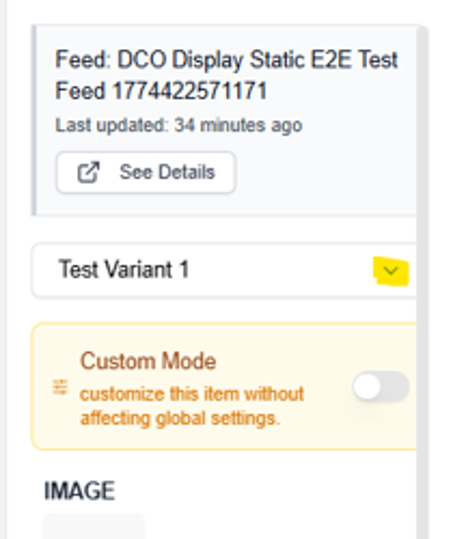The width and height of the screenshot is (453, 539).
Task: Select the image thumbnail placeholder under IMAGE
Action: [x=94, y=526]
